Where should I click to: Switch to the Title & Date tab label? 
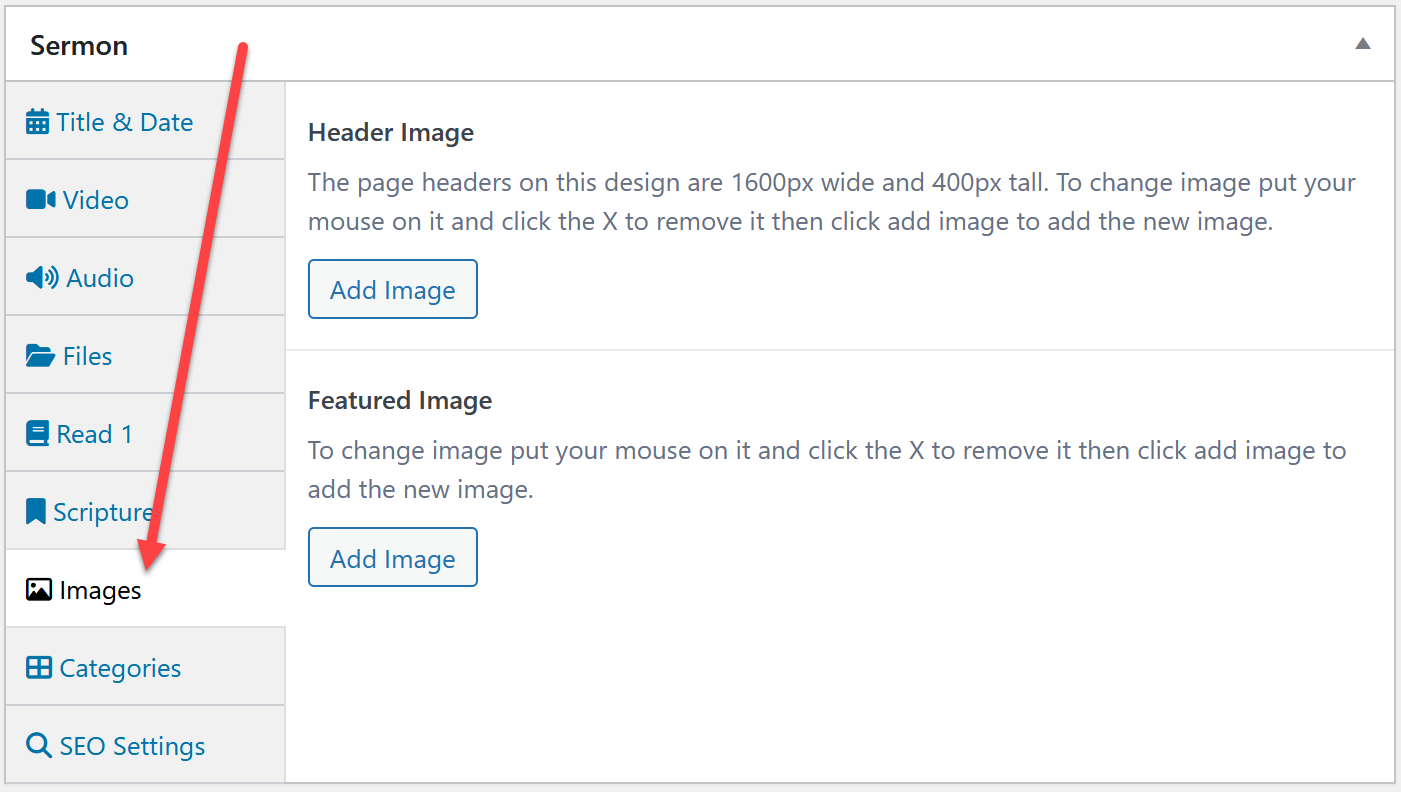(125, 122)
